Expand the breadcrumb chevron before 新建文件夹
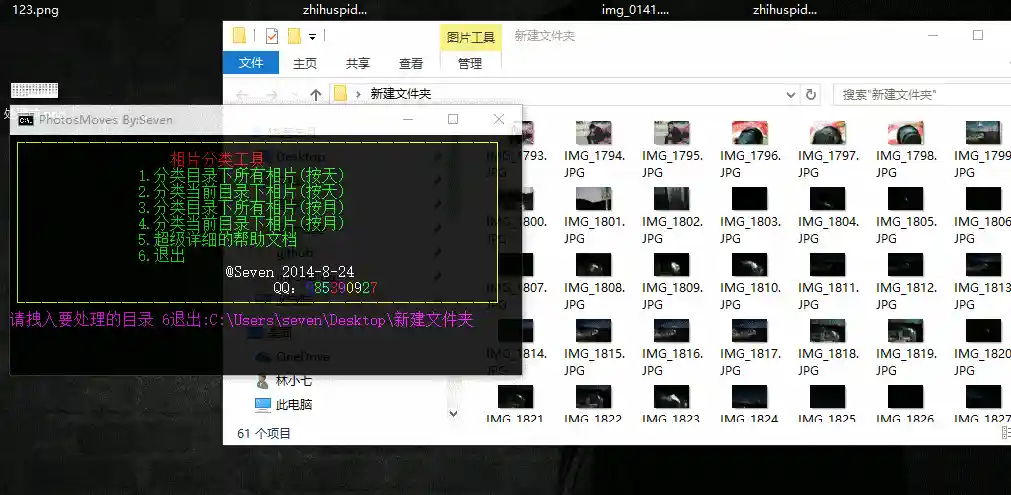 358,94
